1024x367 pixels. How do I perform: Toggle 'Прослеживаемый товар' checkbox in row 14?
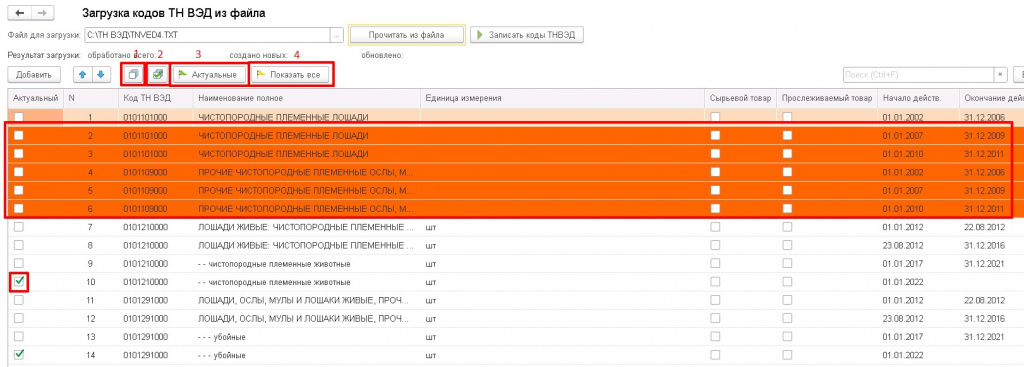point(788,355)
